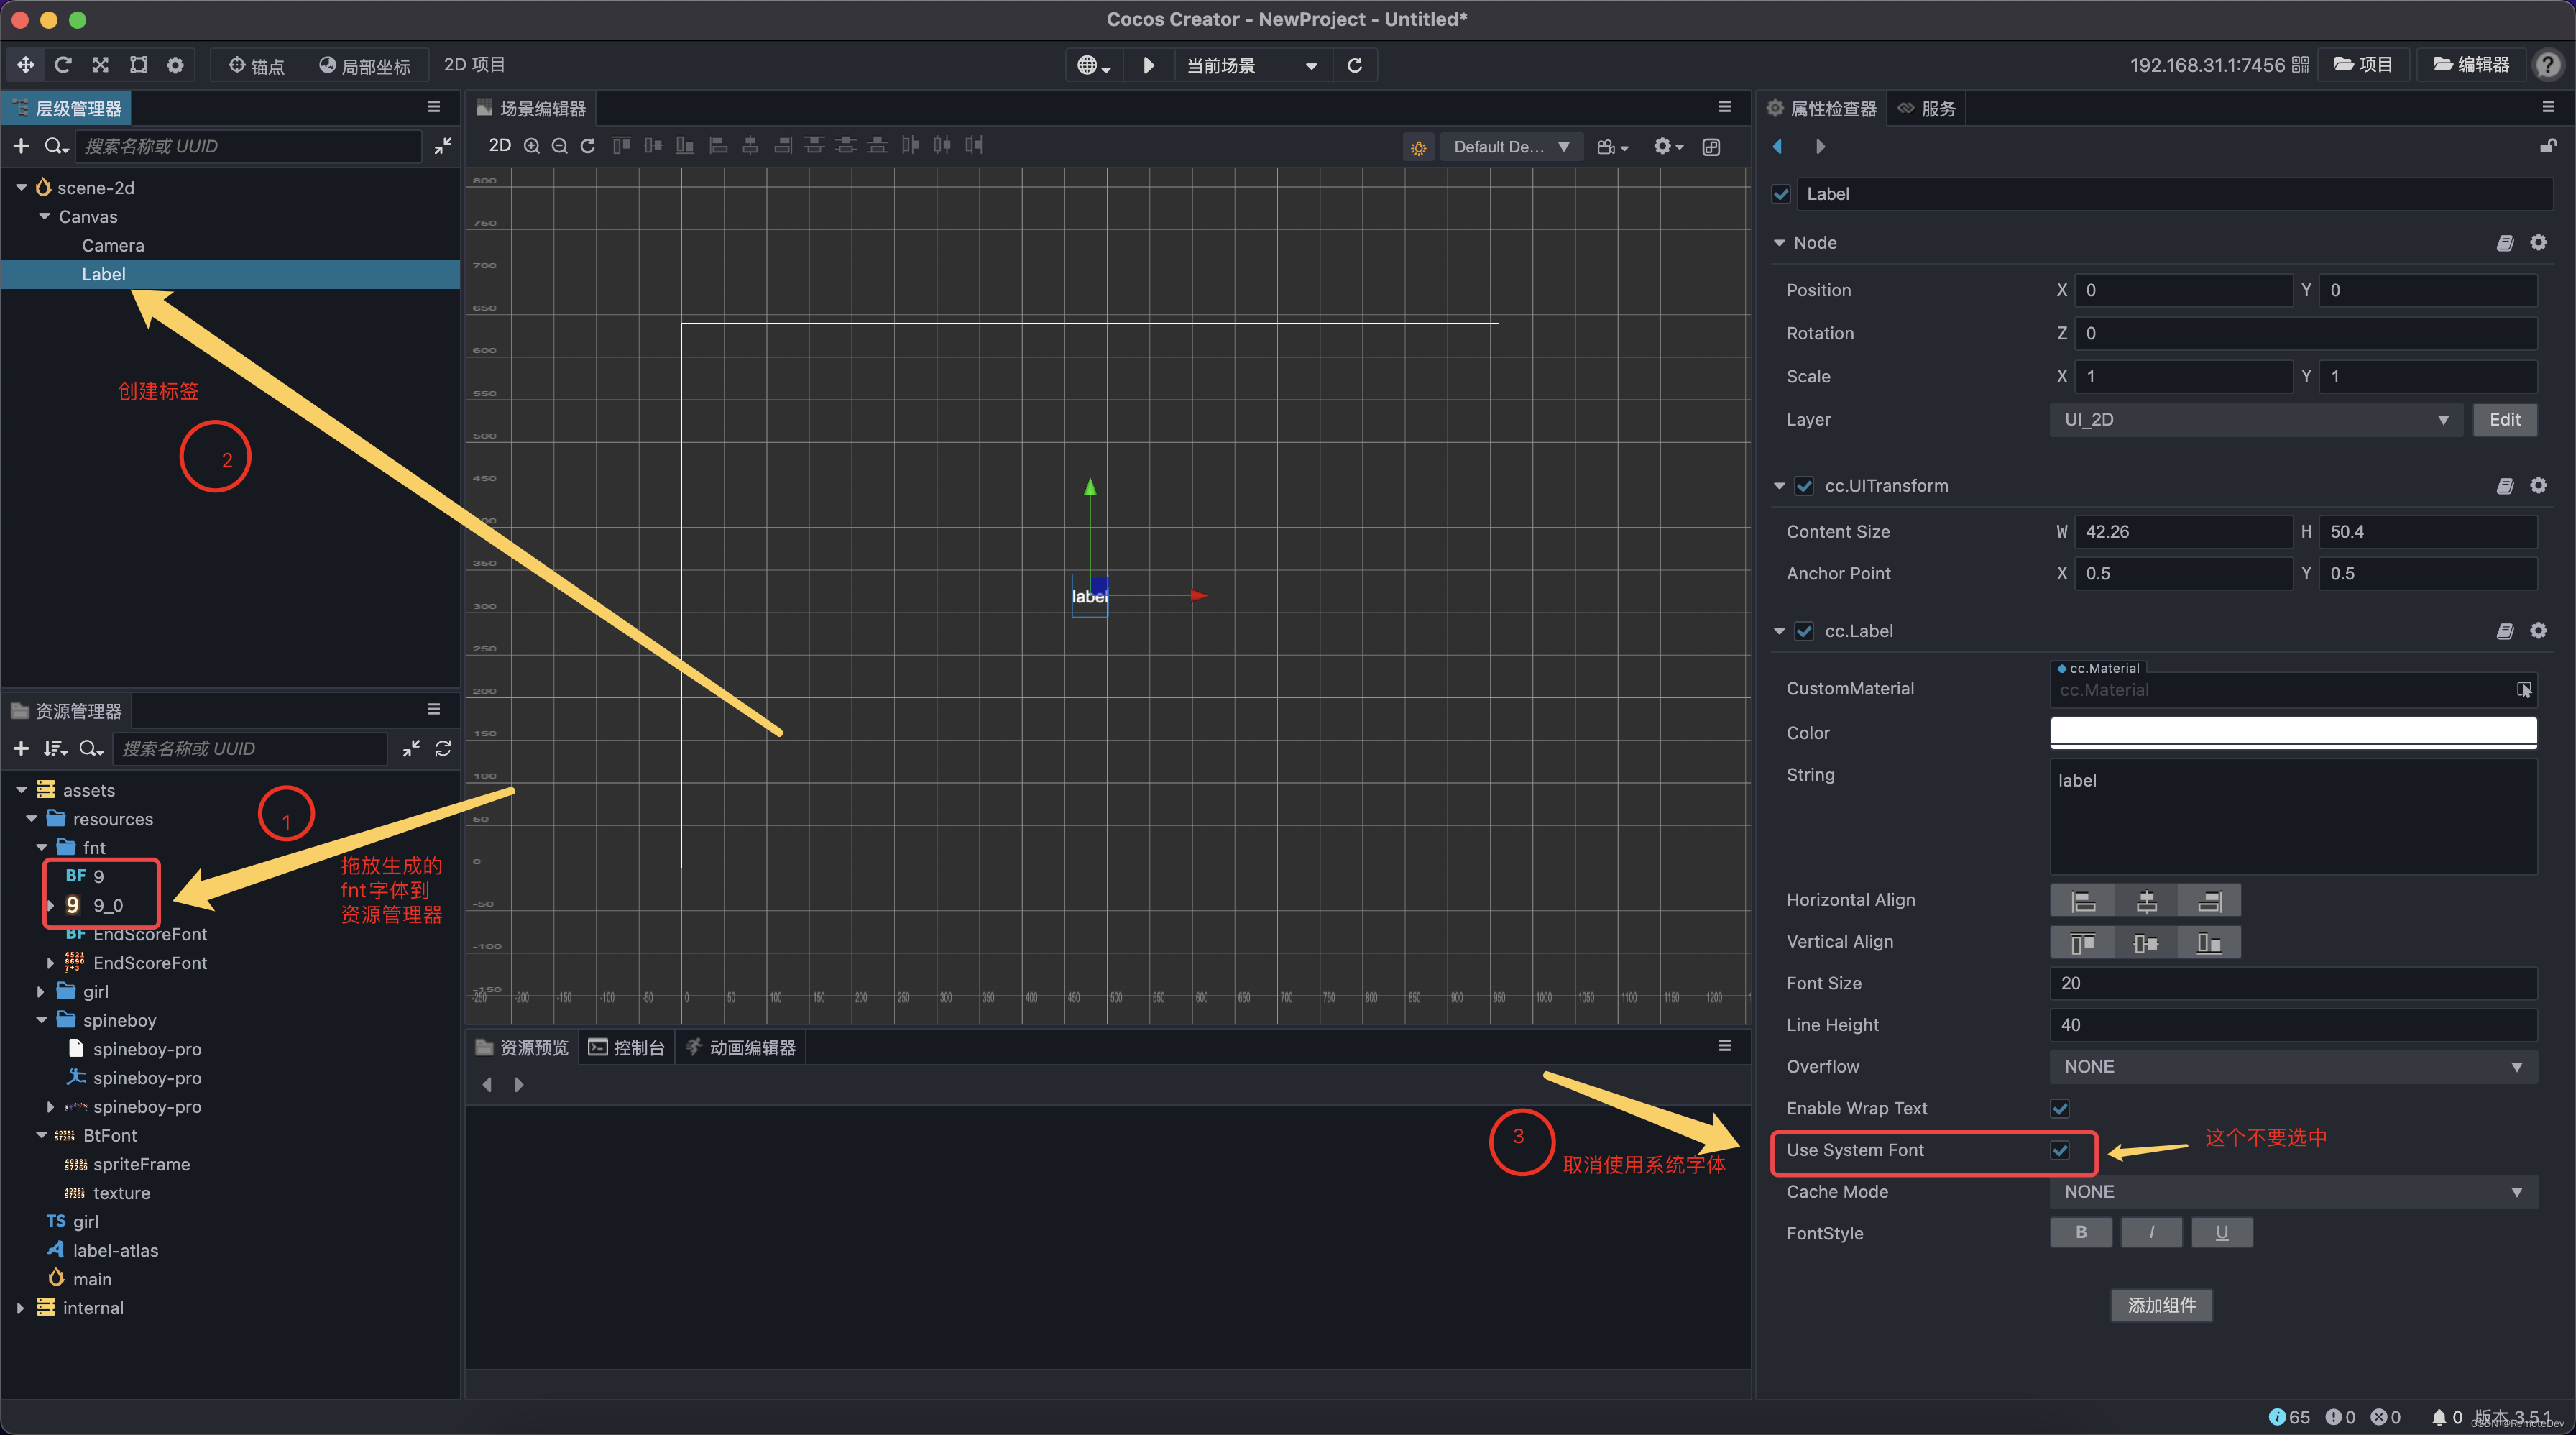
Task: Click the play preview button
Action: tap(1148, 65)
